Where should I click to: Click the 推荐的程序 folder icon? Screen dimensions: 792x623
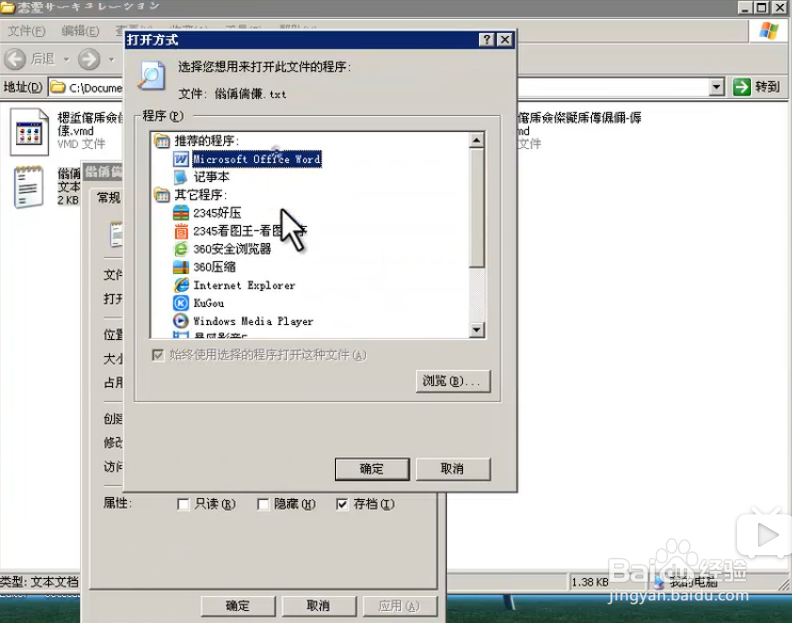tap(162, 140)
